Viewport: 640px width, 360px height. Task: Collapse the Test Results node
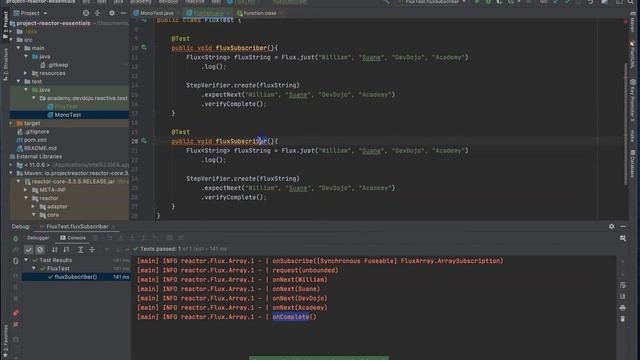click(26, 260)
